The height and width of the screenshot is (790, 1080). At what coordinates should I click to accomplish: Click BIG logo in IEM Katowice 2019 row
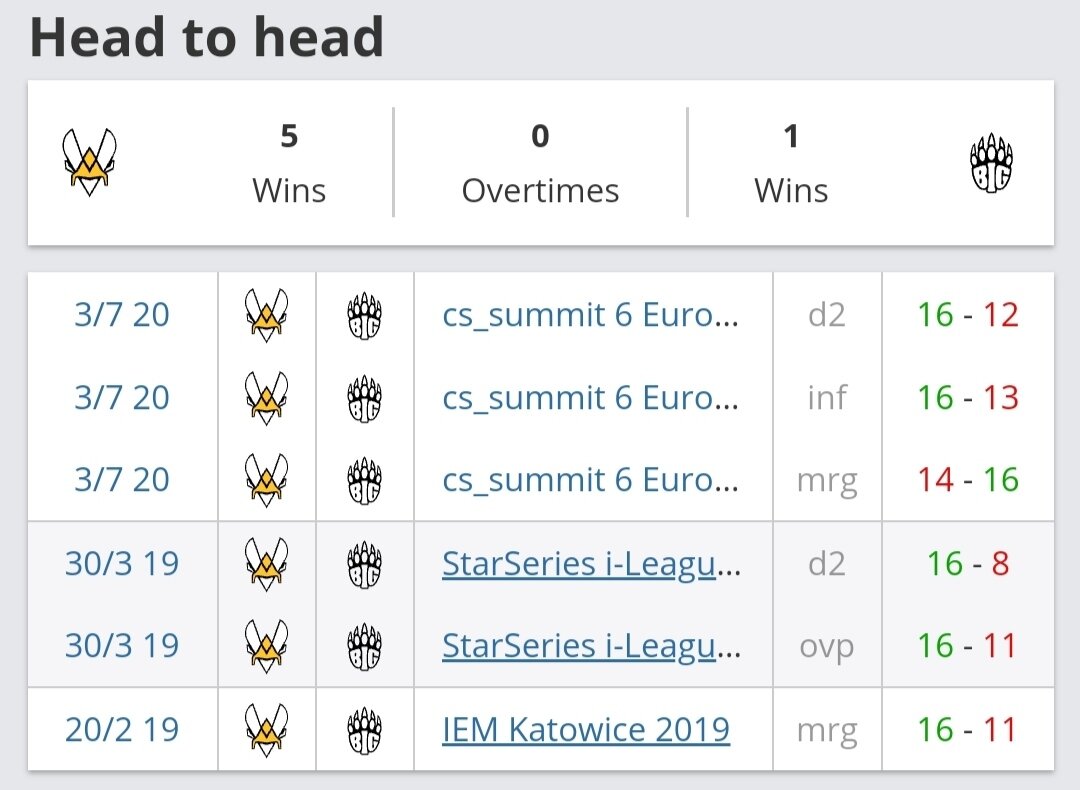click(365, 729)
